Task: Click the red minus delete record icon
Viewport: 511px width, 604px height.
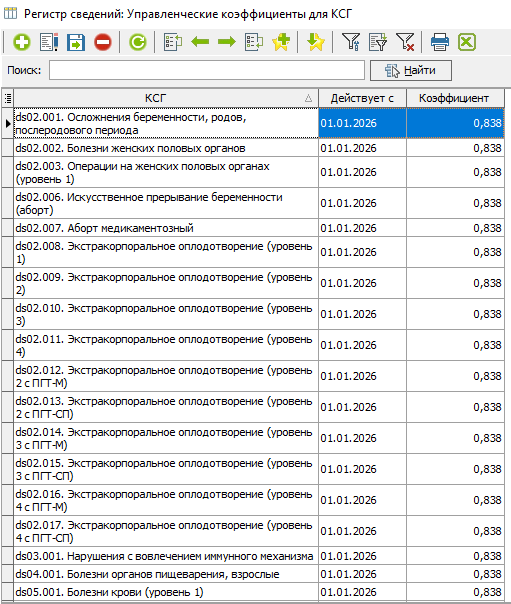Action: coord(103,42)
